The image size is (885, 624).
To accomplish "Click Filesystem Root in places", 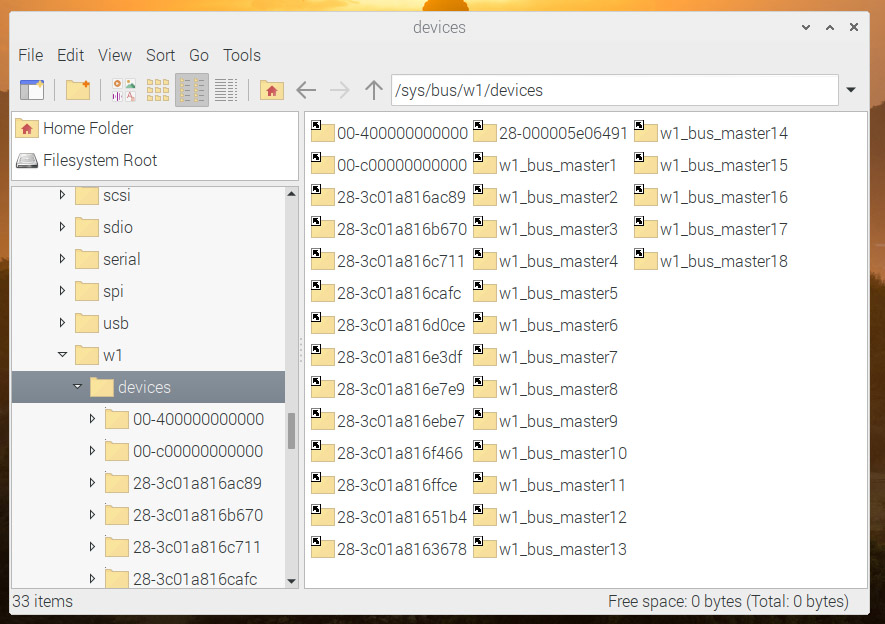I will 100,160.
